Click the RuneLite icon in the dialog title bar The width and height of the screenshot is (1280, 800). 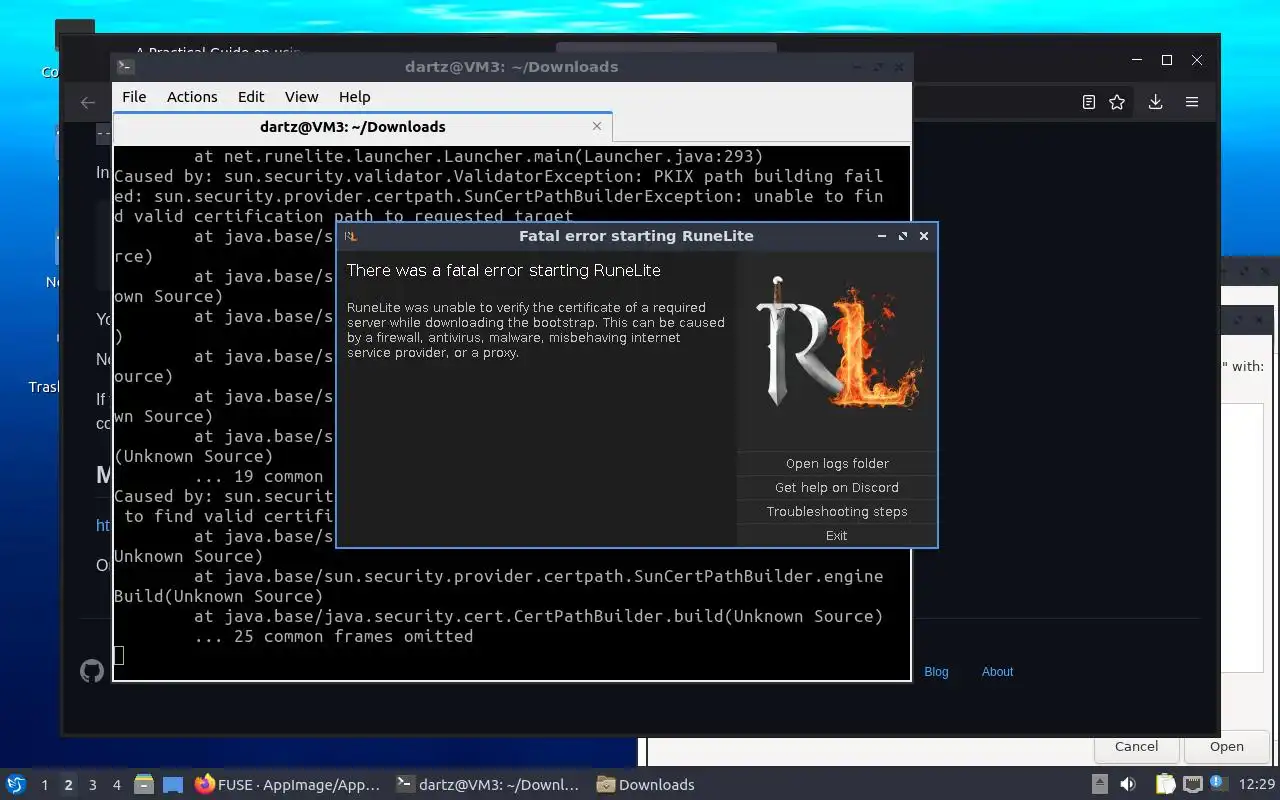351,236
